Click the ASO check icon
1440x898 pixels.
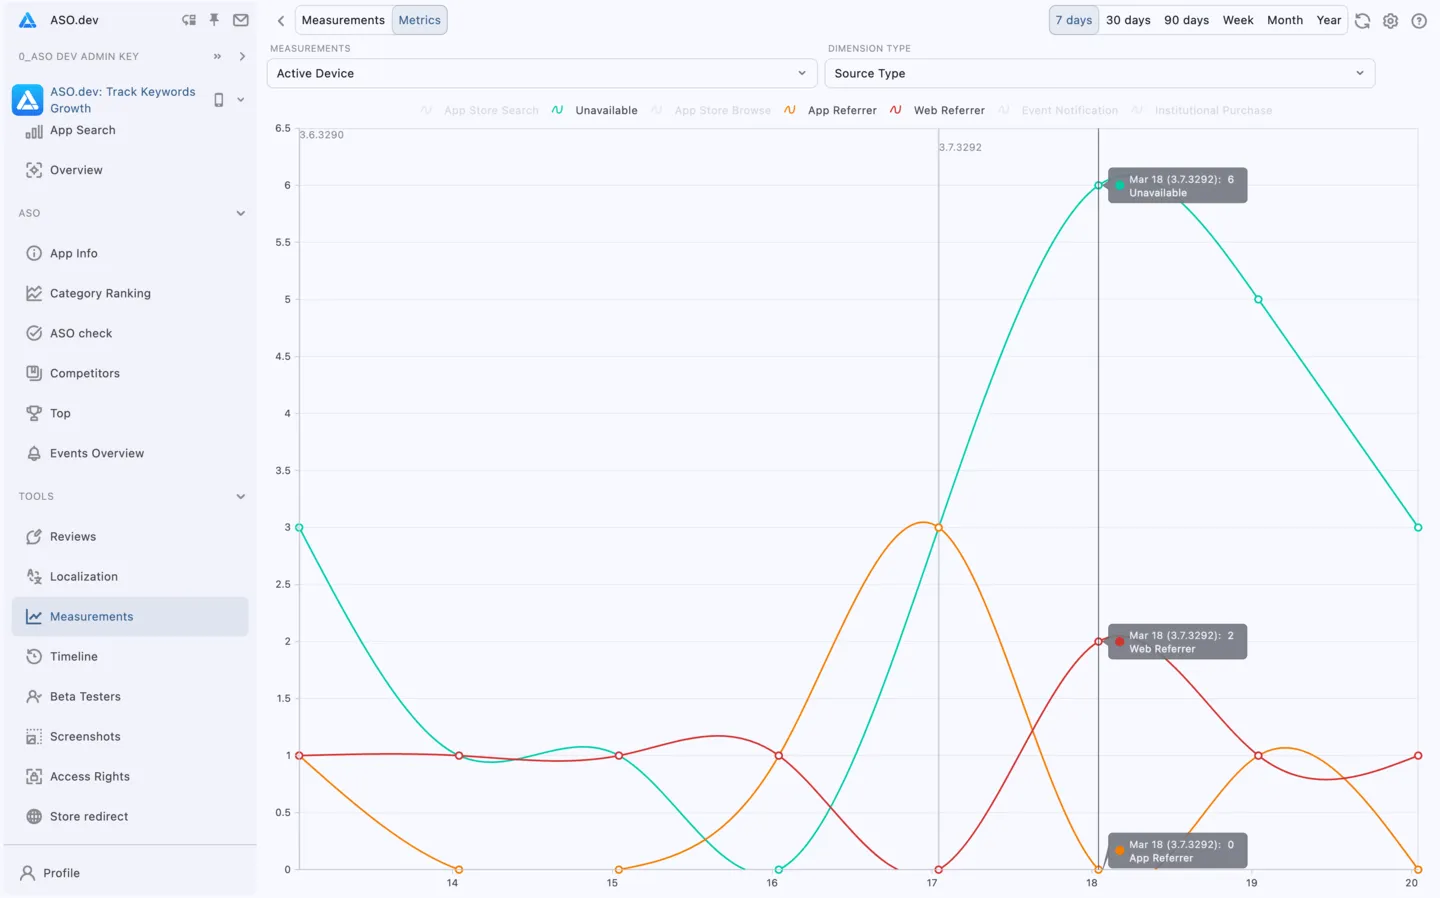point(33,333)
